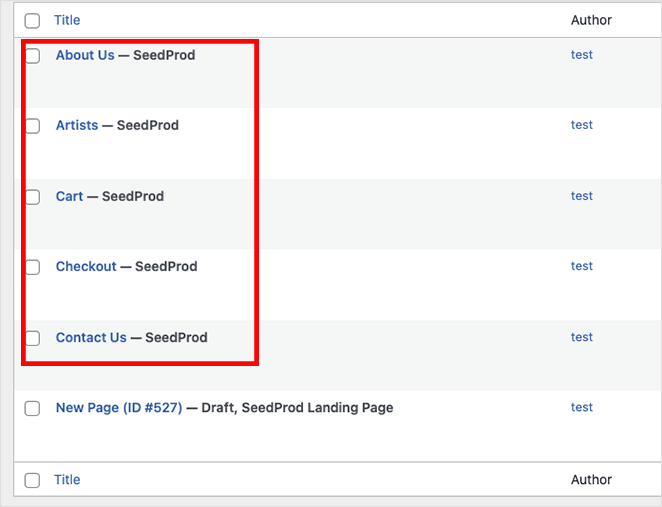This screenshot has height=507, width=662.
Task: Open the Contact Us page link
Action: point(91,337)
